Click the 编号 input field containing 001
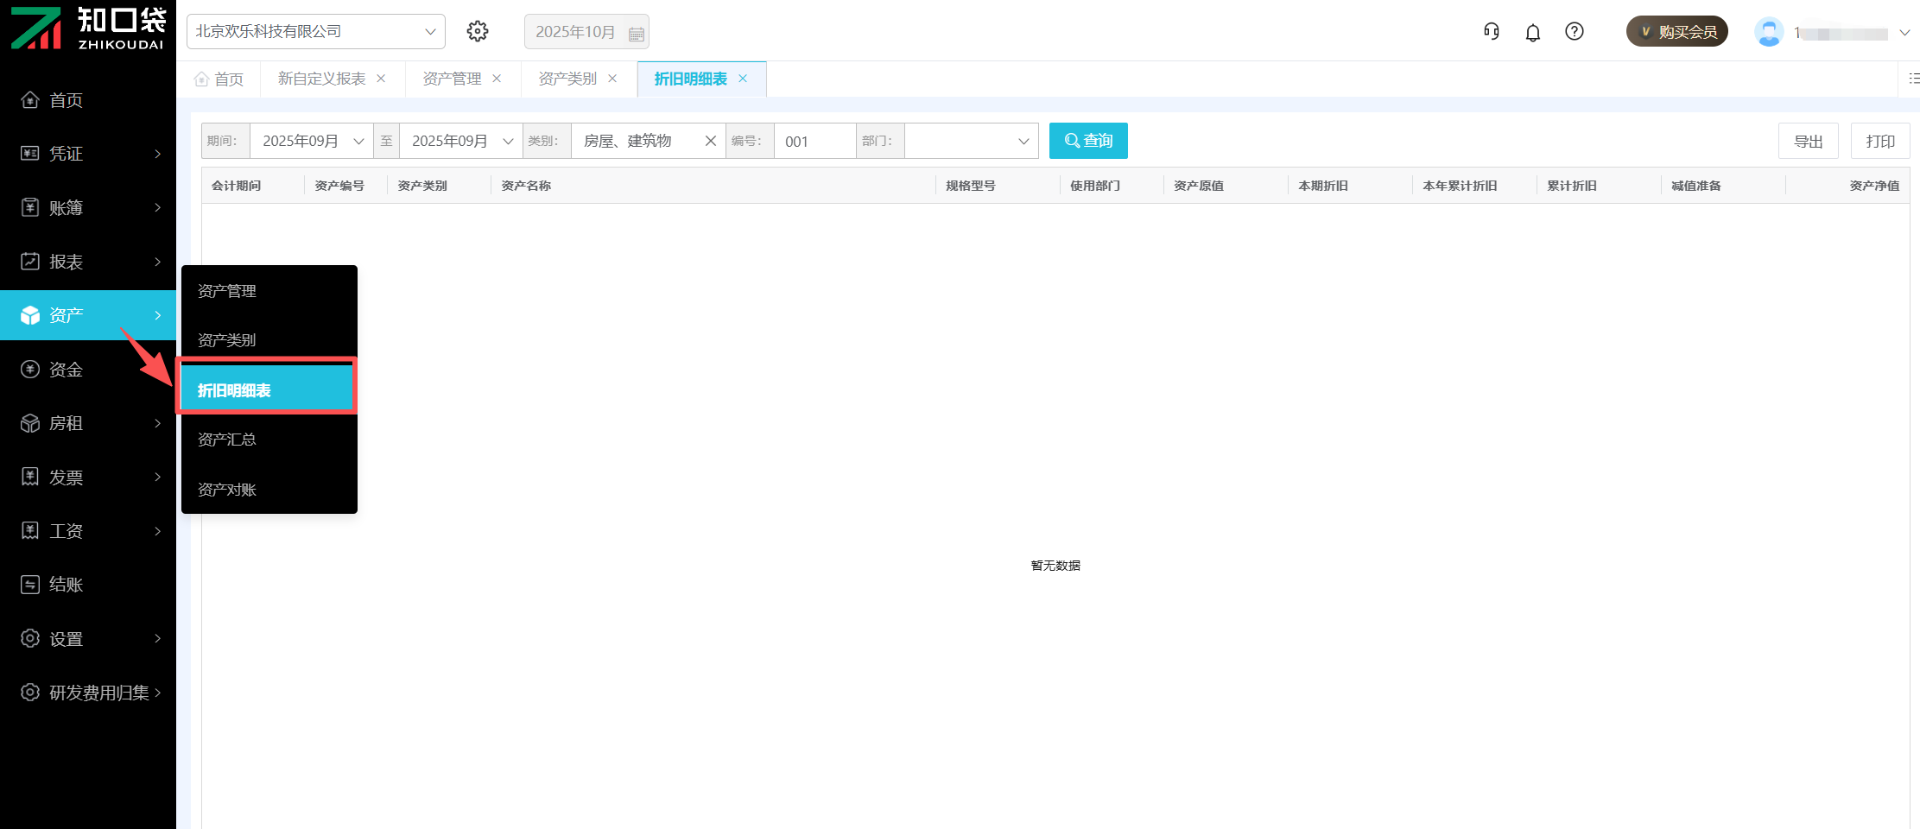Image resolution: width=1920 pixels, height=829 pixels. pos(814,141)
